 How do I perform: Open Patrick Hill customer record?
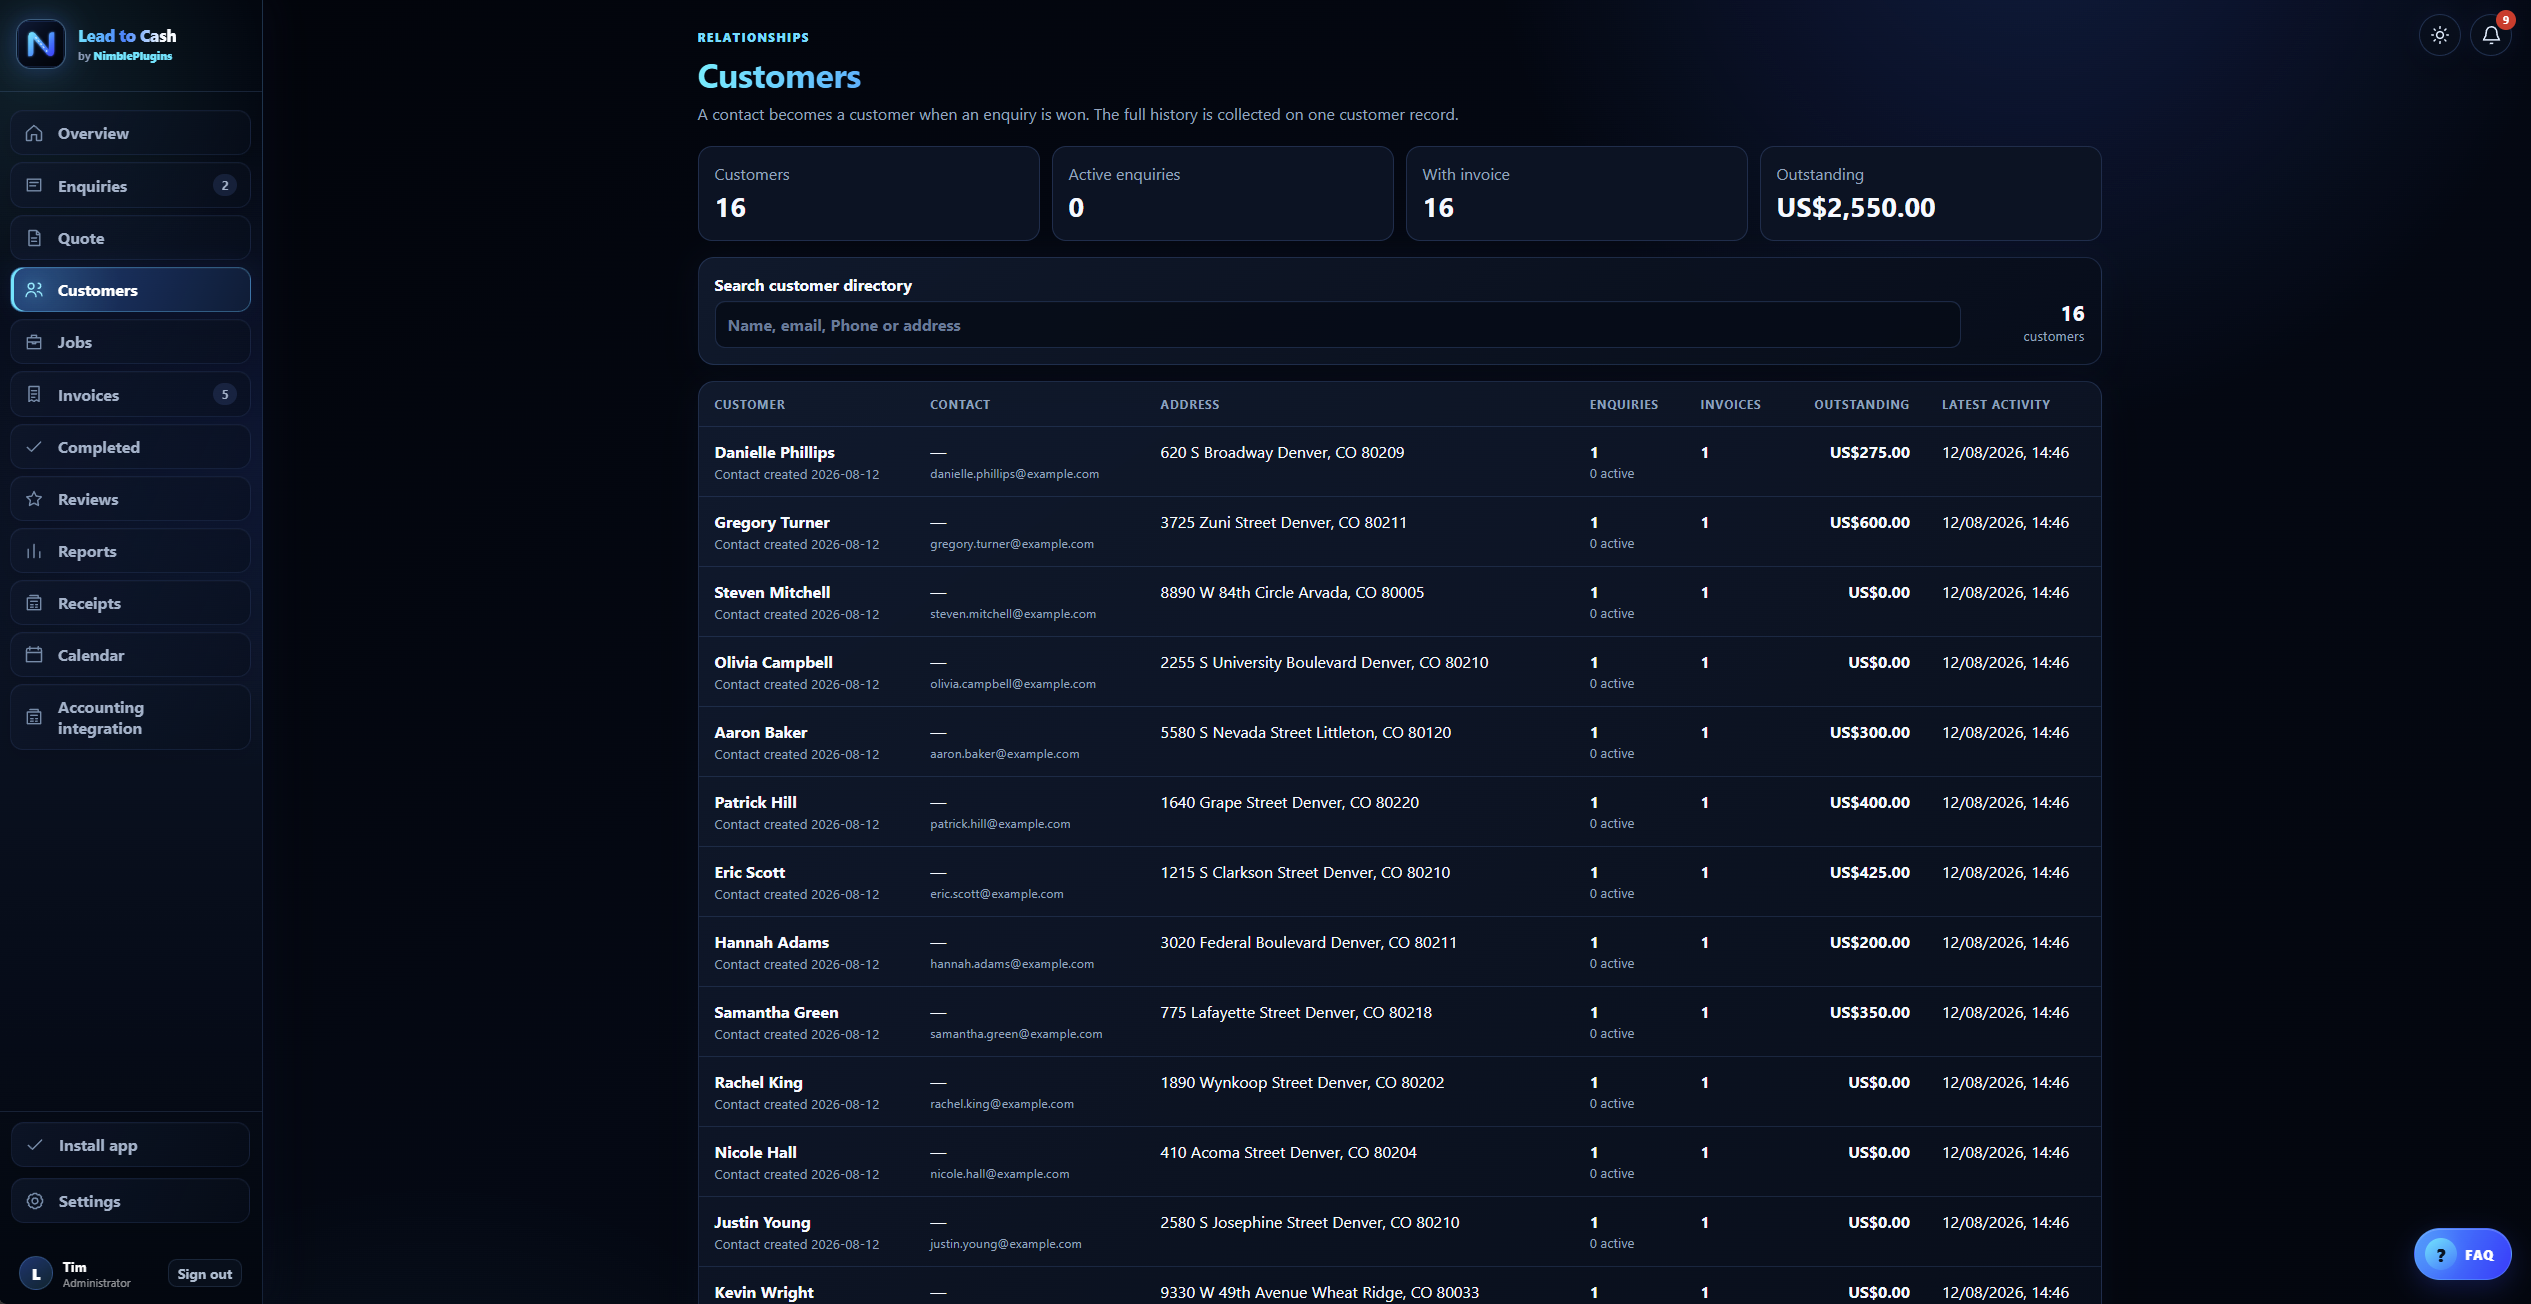click(x=755, y=802)
